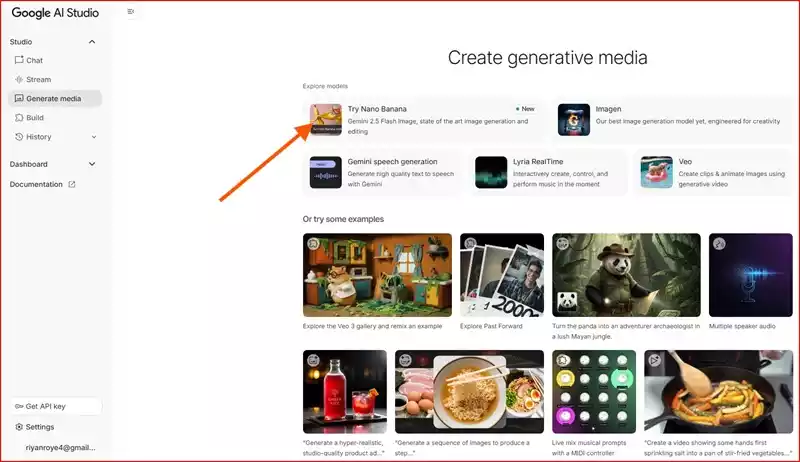
Task: Open the stir-fried vegetables video example
Action: coord(718,392)
